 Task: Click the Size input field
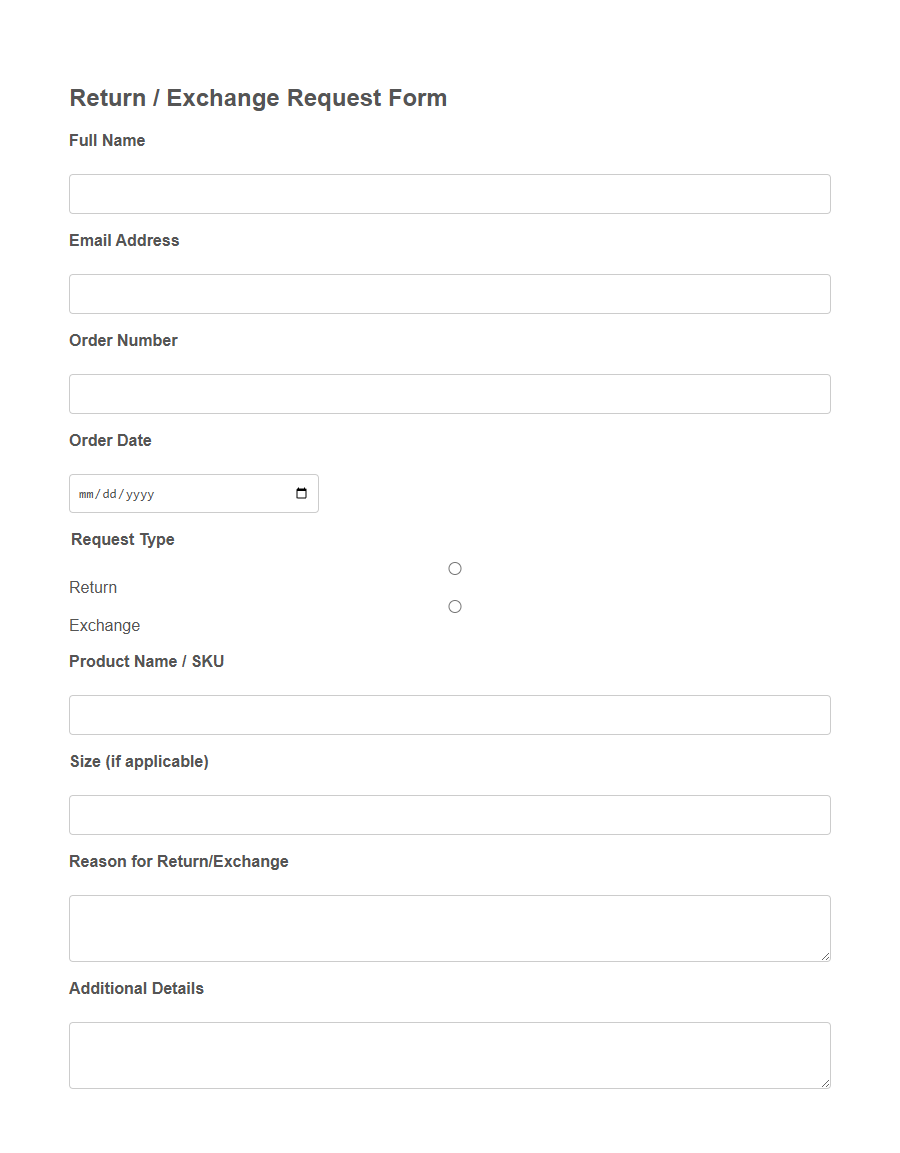point(449,814)
